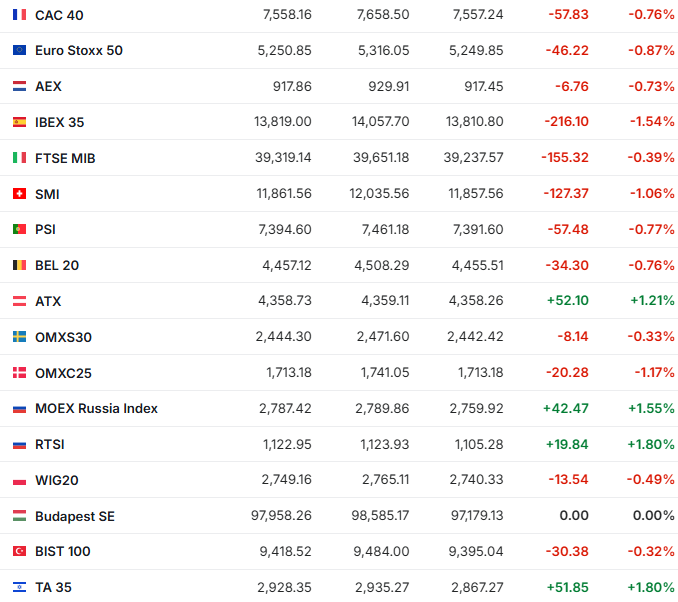Open the FTSE MIB index link
Screen dimensions: 678x602
tap(65, 158)
